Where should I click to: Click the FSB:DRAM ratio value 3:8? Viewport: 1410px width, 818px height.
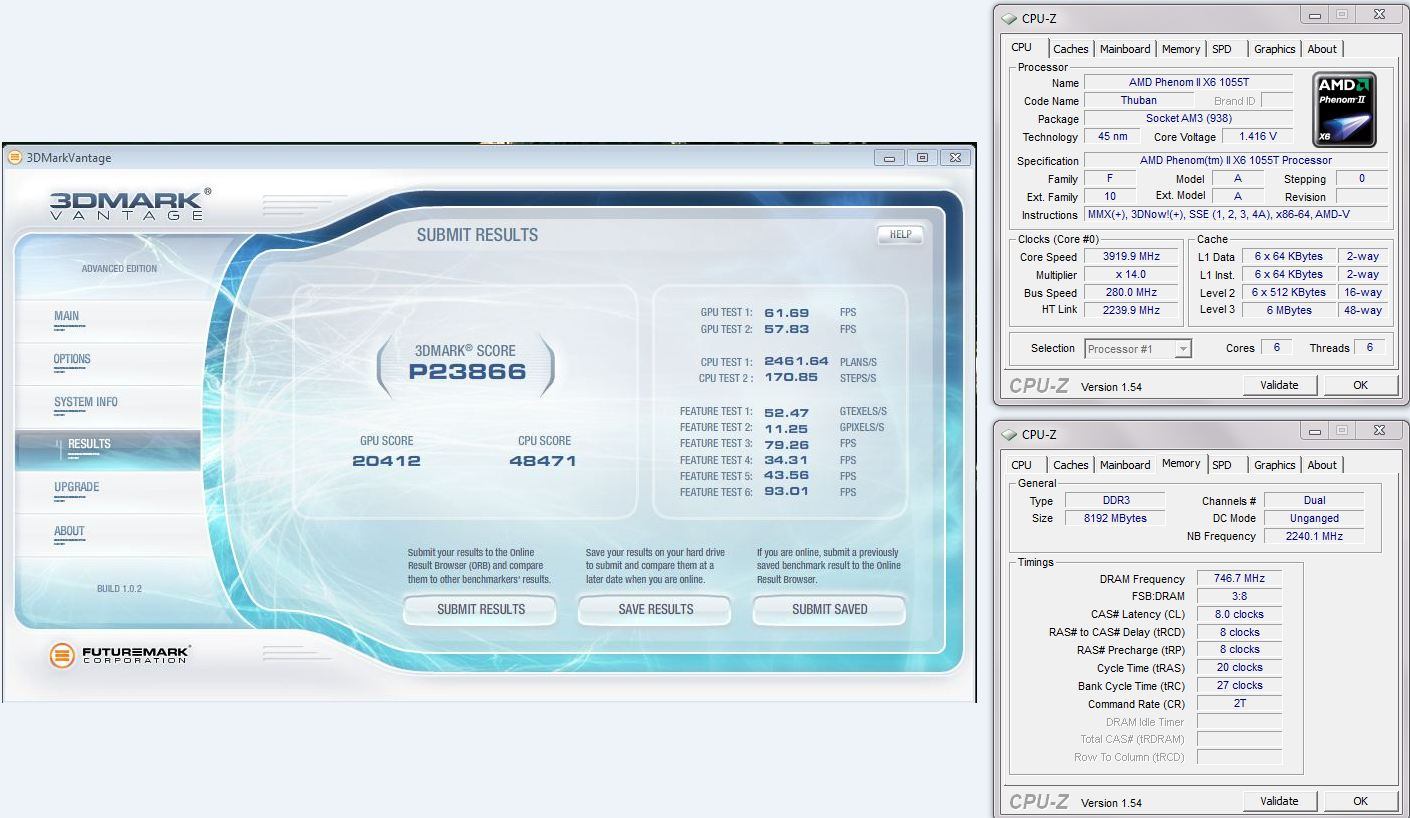(x=1239, y=597)
